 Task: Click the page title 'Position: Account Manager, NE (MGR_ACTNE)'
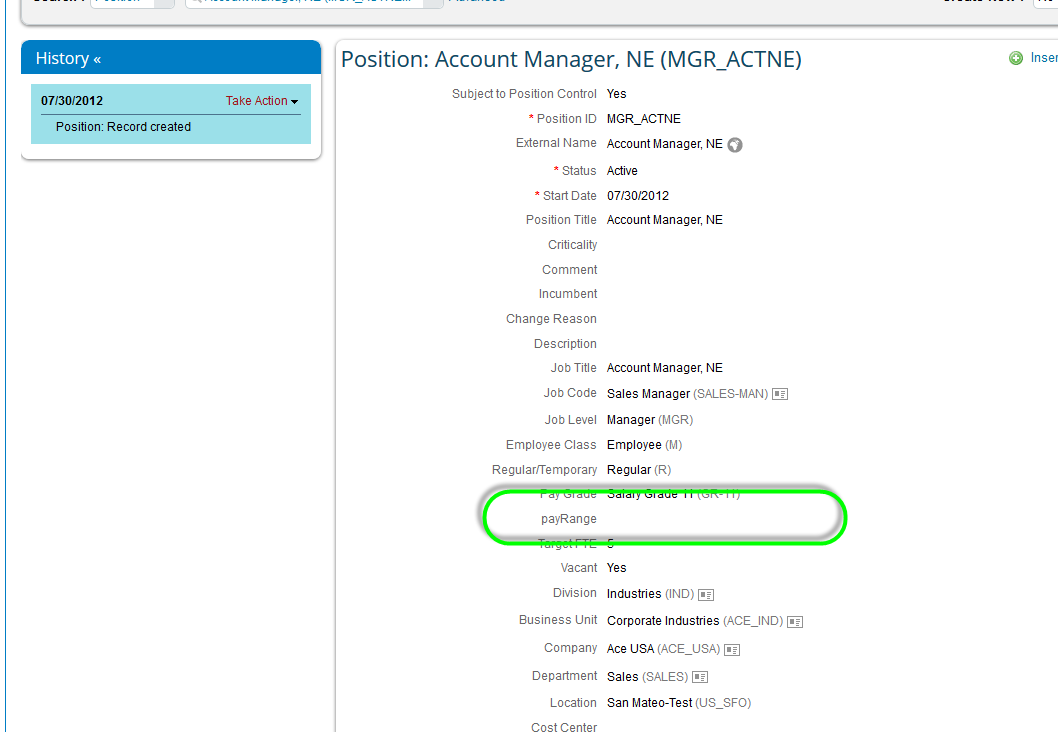571,59
